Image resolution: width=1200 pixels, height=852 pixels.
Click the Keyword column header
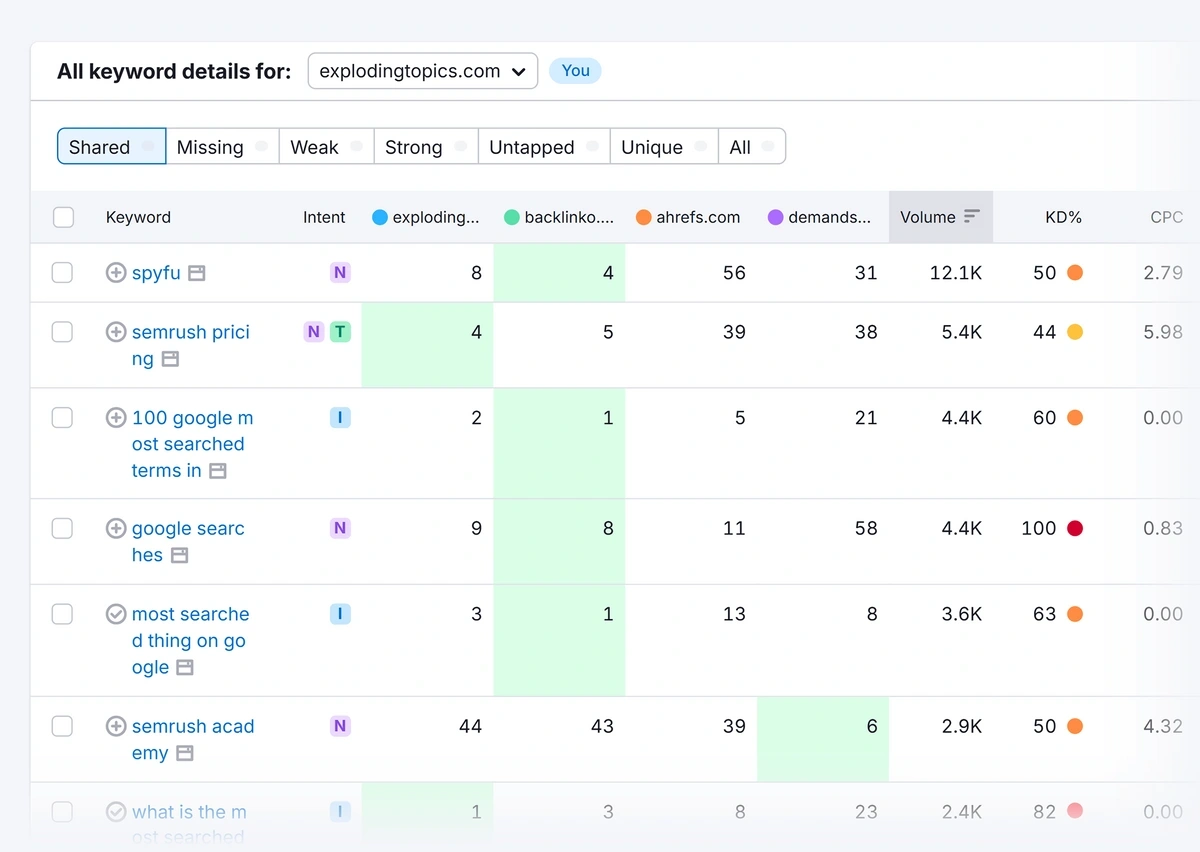[138, 217]
